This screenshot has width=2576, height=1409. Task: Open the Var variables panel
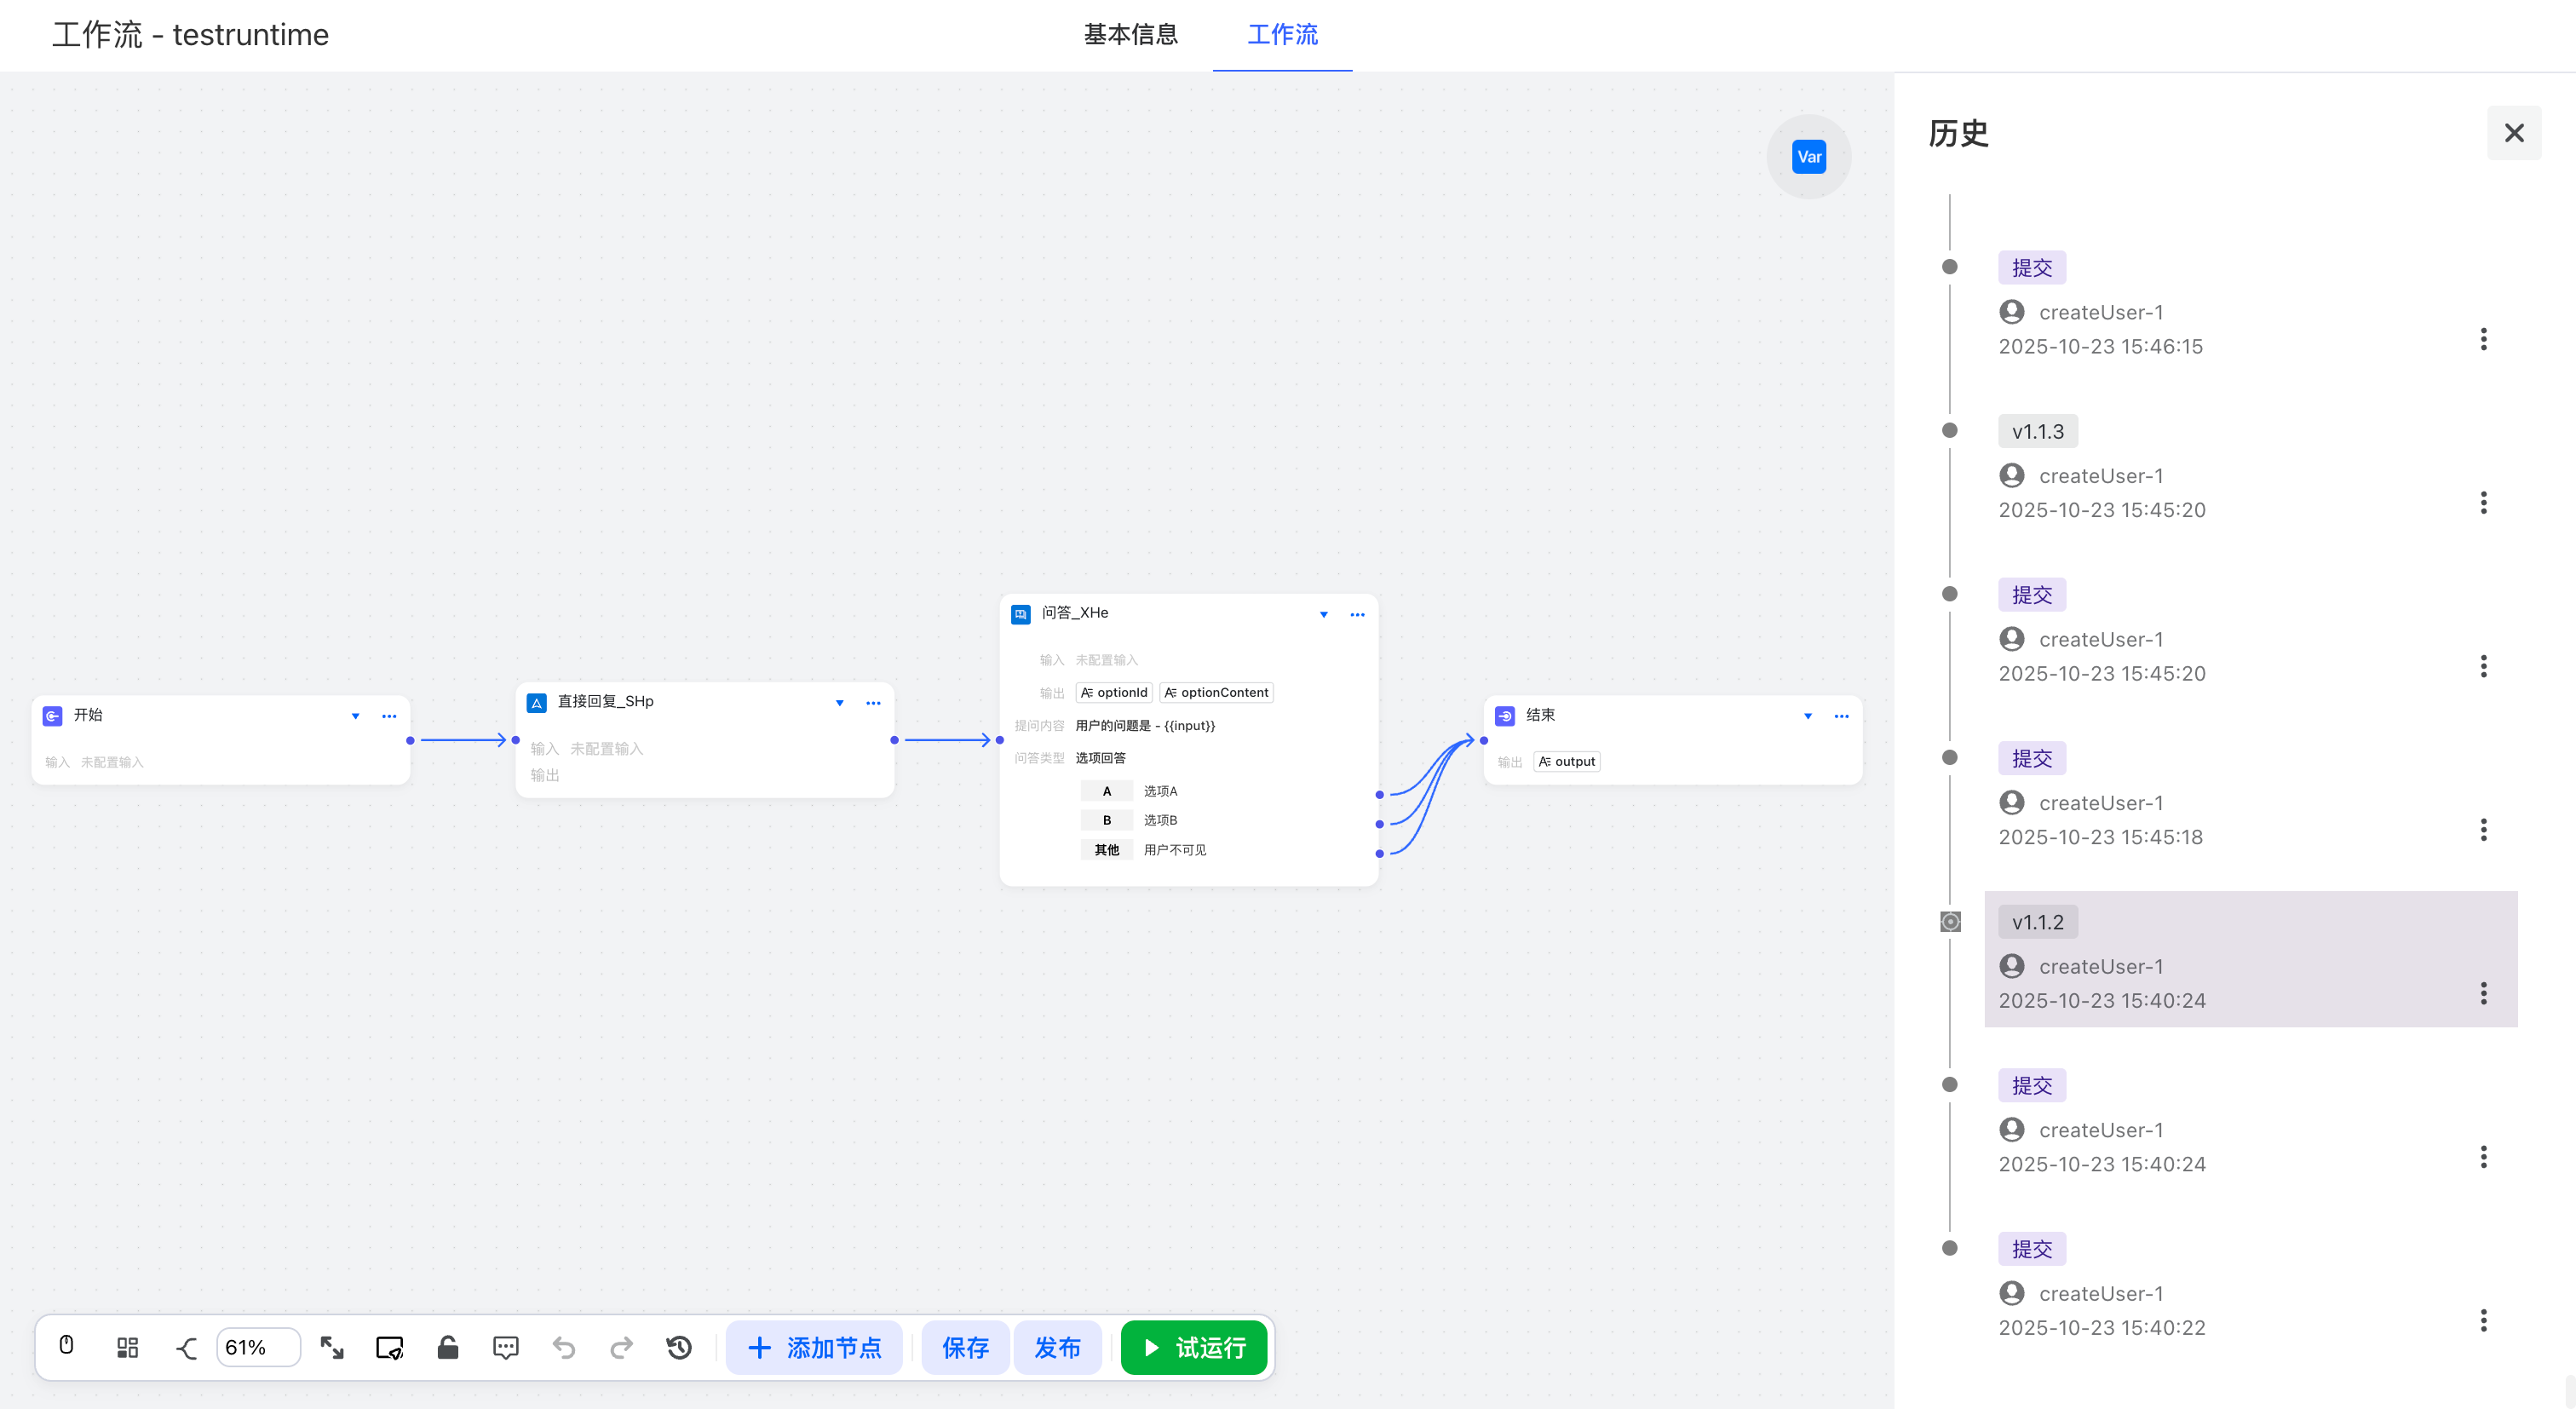pos(1808,157)
